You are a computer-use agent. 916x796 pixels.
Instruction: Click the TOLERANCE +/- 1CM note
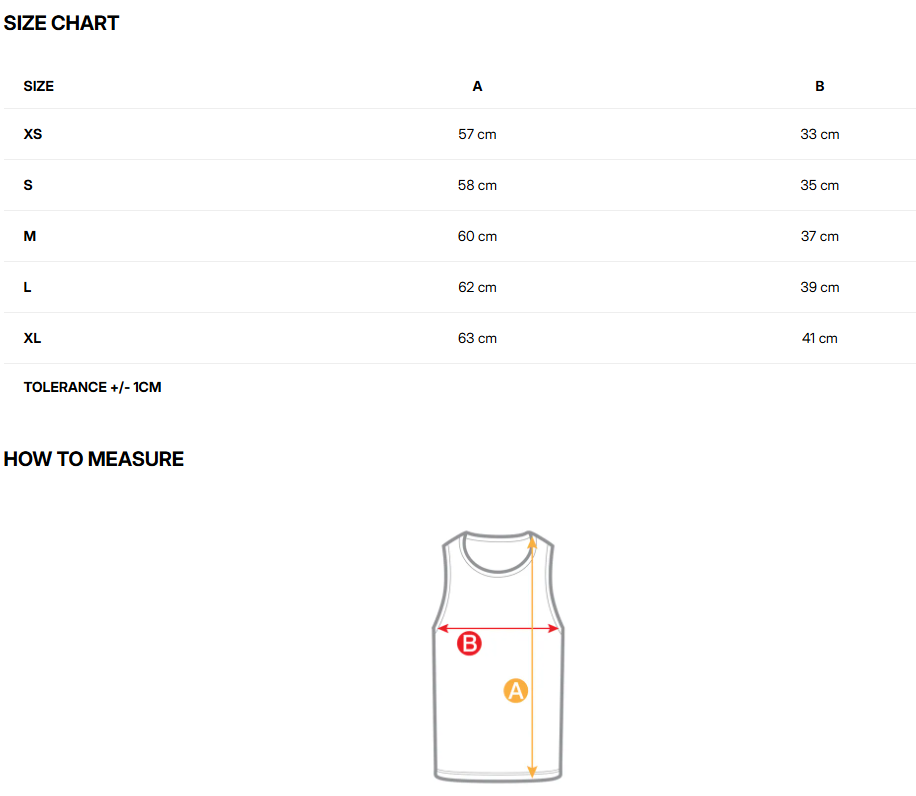point(92,387)
